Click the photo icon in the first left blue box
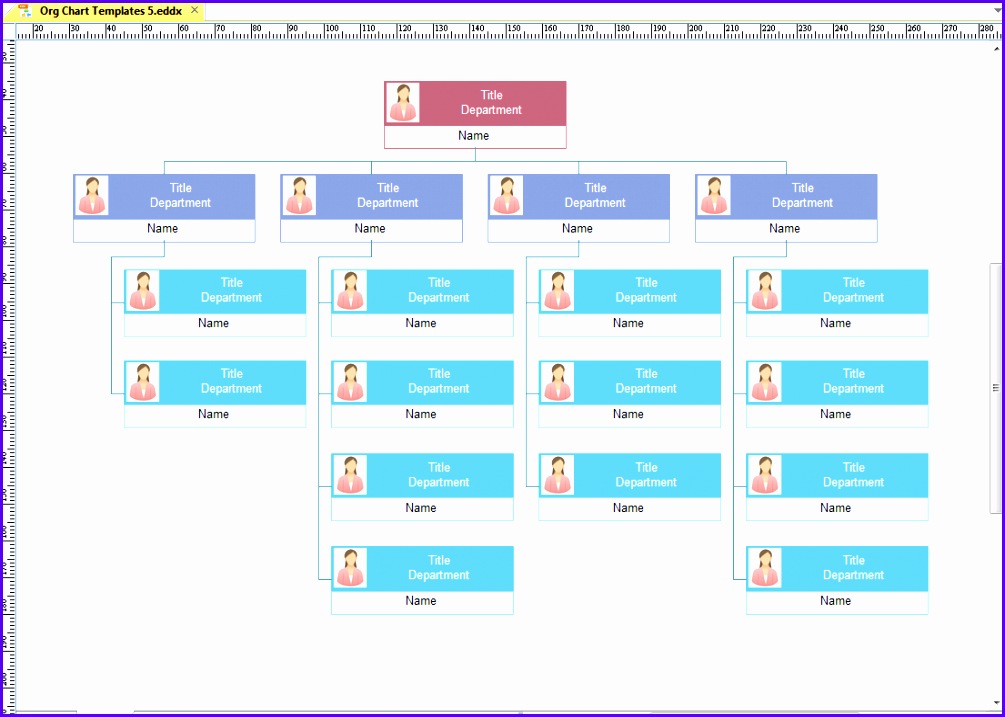This screenshot has height=717, width=1005. click(142, 290)
